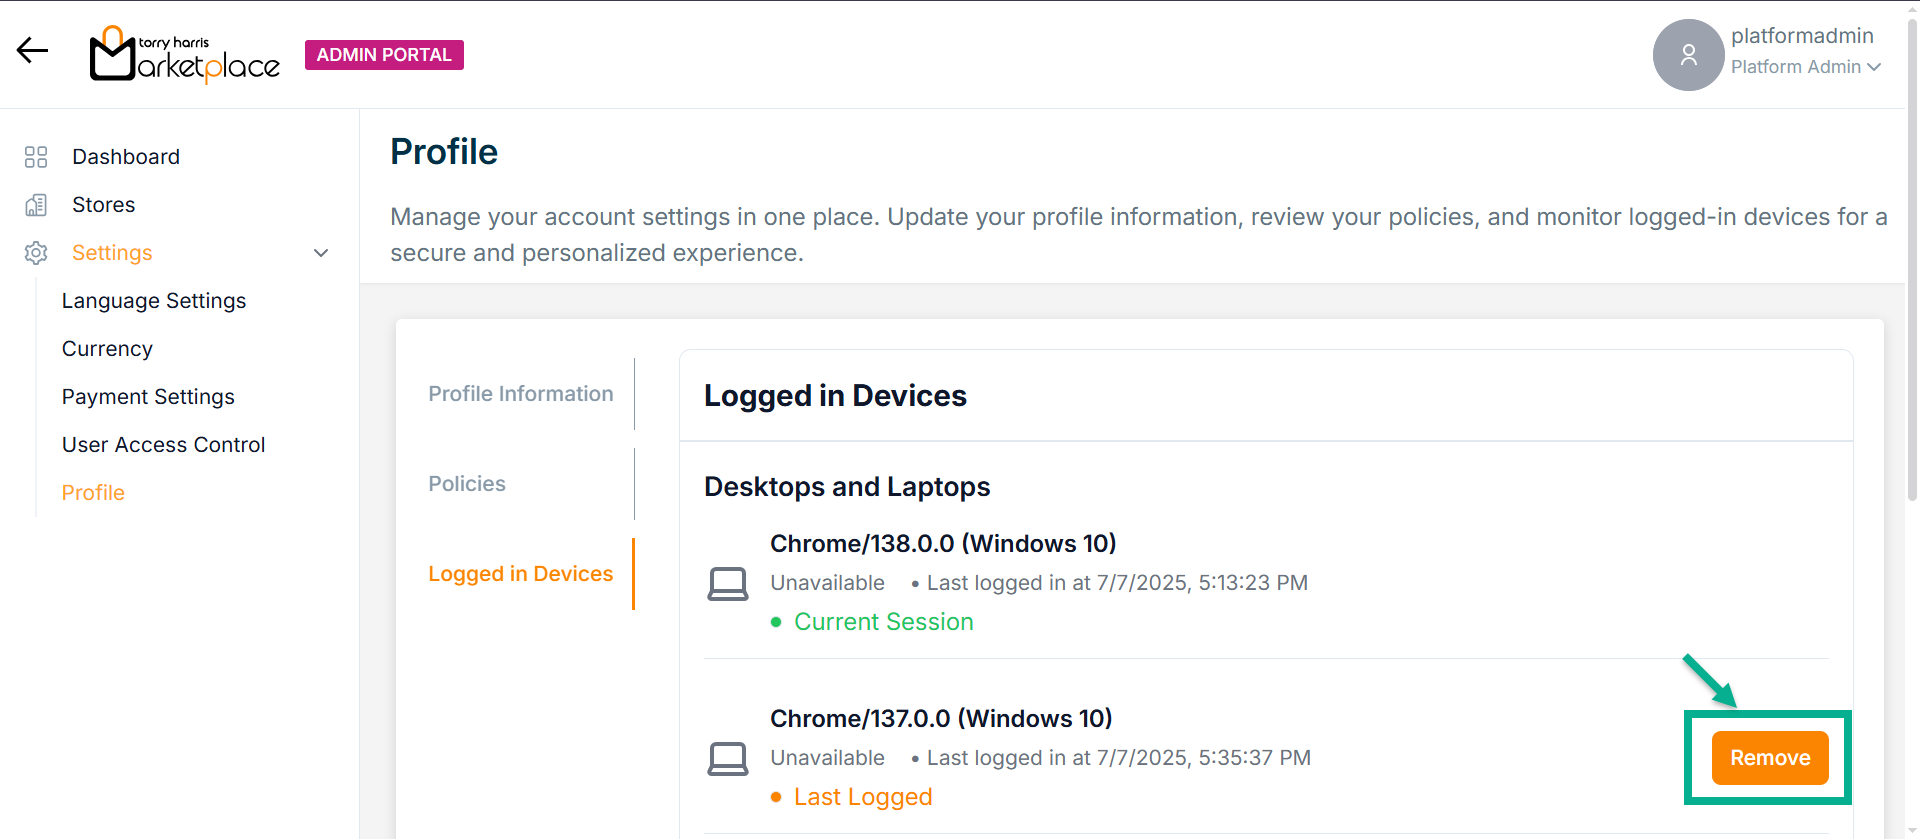This screenshot has width=1920, height=839.
Task: Switch to the Policies tab
Action: 467,484
